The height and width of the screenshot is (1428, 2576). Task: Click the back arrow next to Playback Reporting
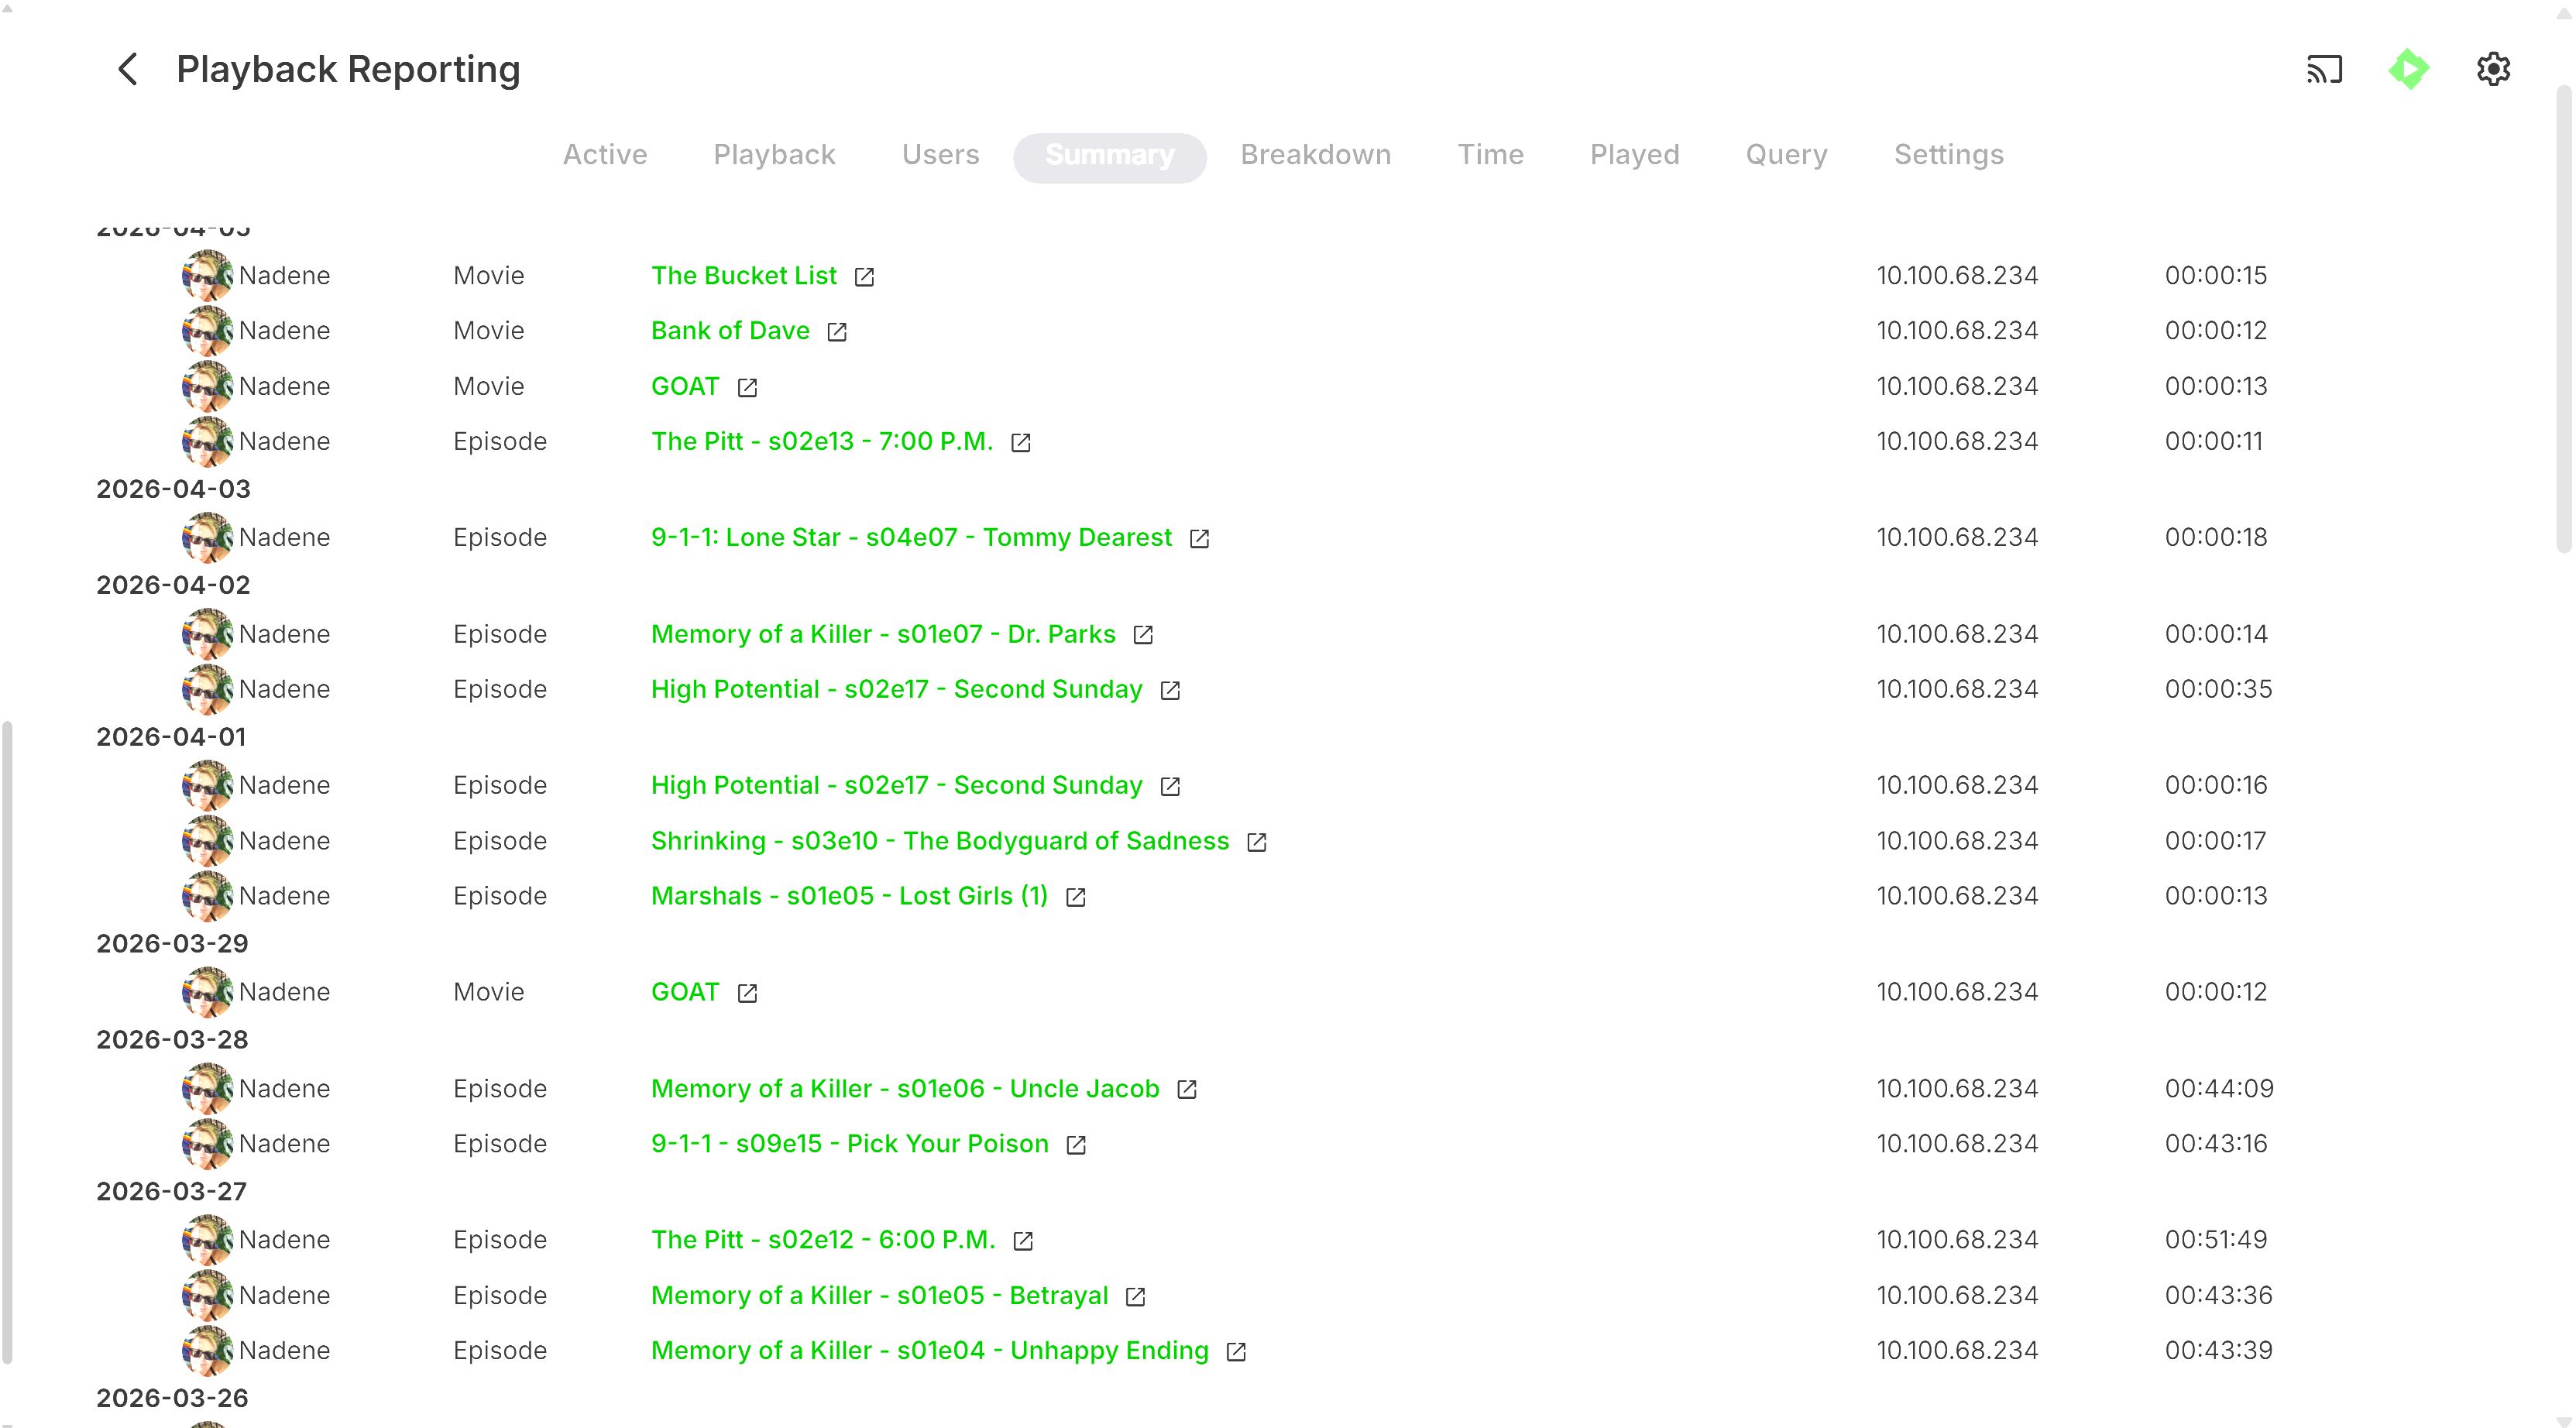(128, 69)
